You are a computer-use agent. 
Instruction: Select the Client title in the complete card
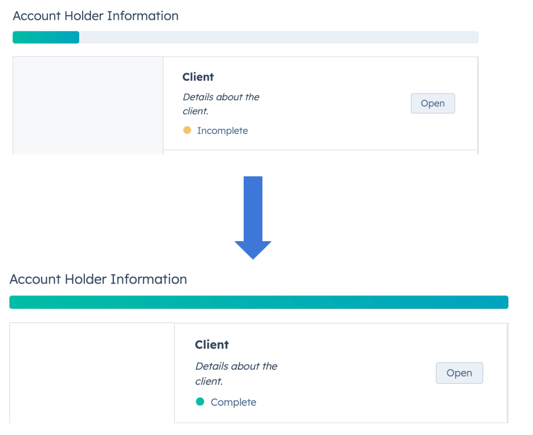coord(212,345)
